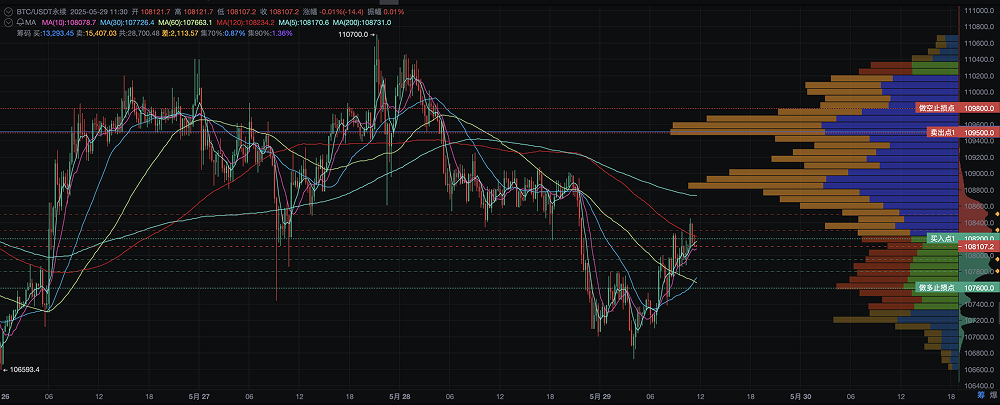Click the 5月 27 date label on time axis

pos(200,396)
